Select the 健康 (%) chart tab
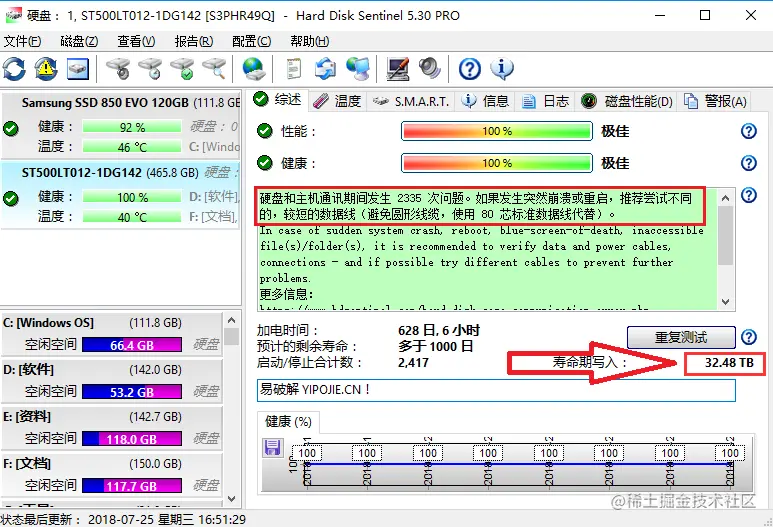This screenshot has height=527, width=773. pyautogui.click(x=288, y=422)
